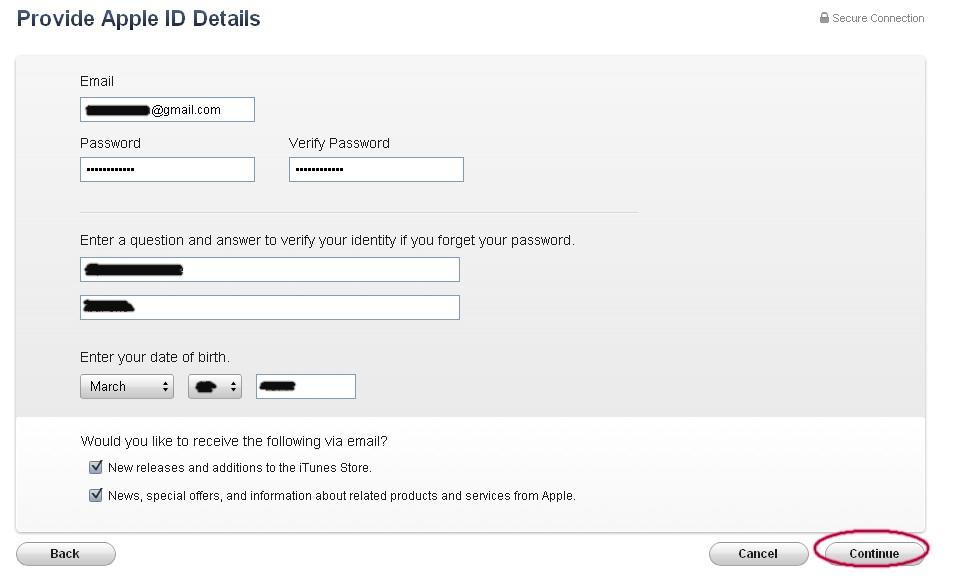Click the stepper arrows on month selector
This screenshot has height=588, width=964.
point(165,386)
